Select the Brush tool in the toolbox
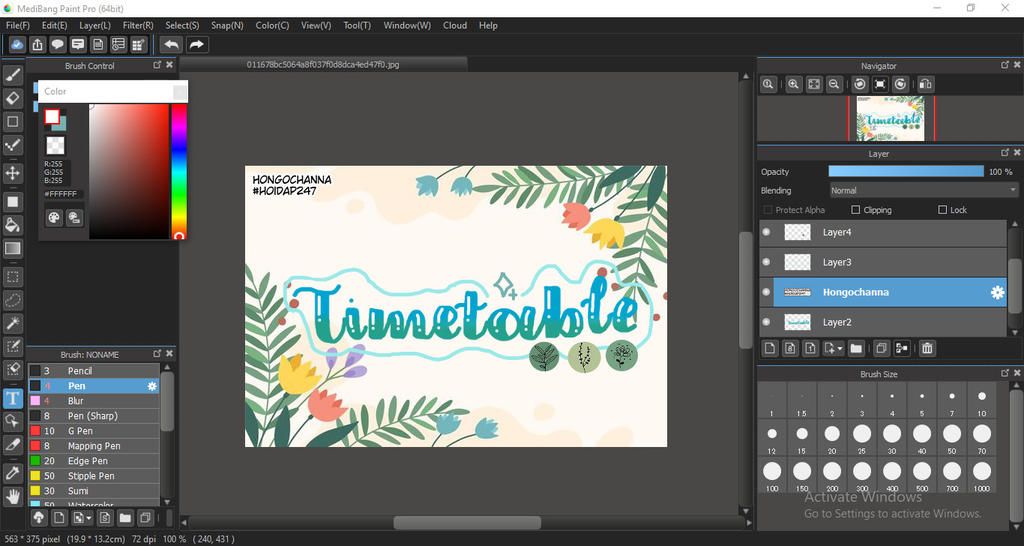This screenshot has width=1024, height=546. (13, 76)
